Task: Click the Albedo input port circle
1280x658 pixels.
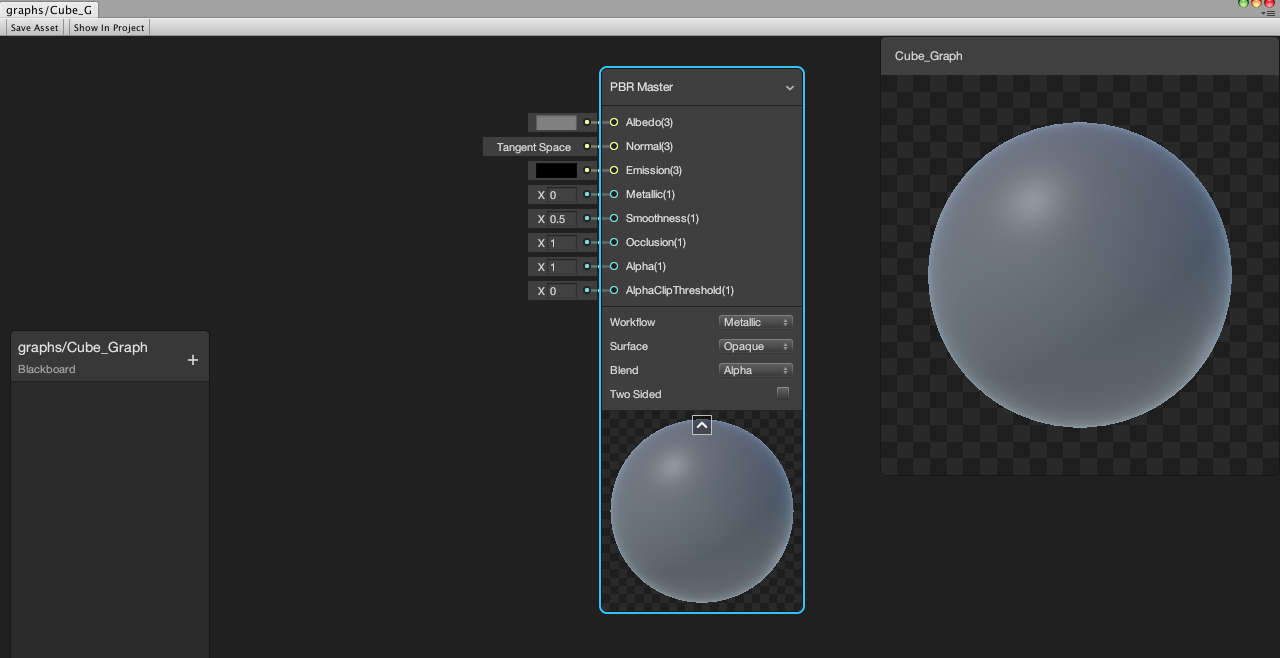Action: (614, 122)
